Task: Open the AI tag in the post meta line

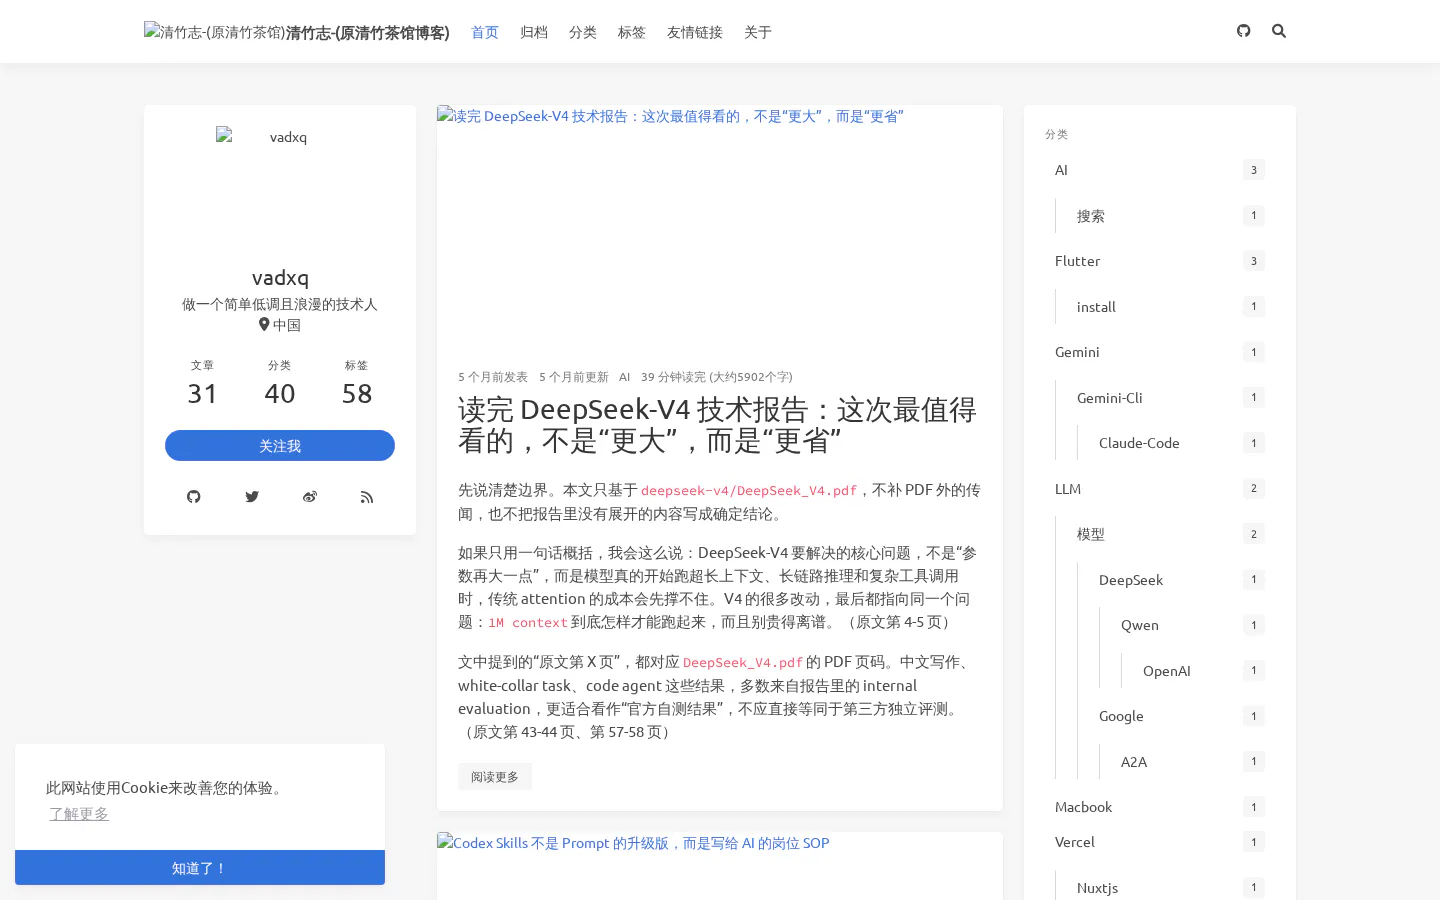Action: (624, 377)
